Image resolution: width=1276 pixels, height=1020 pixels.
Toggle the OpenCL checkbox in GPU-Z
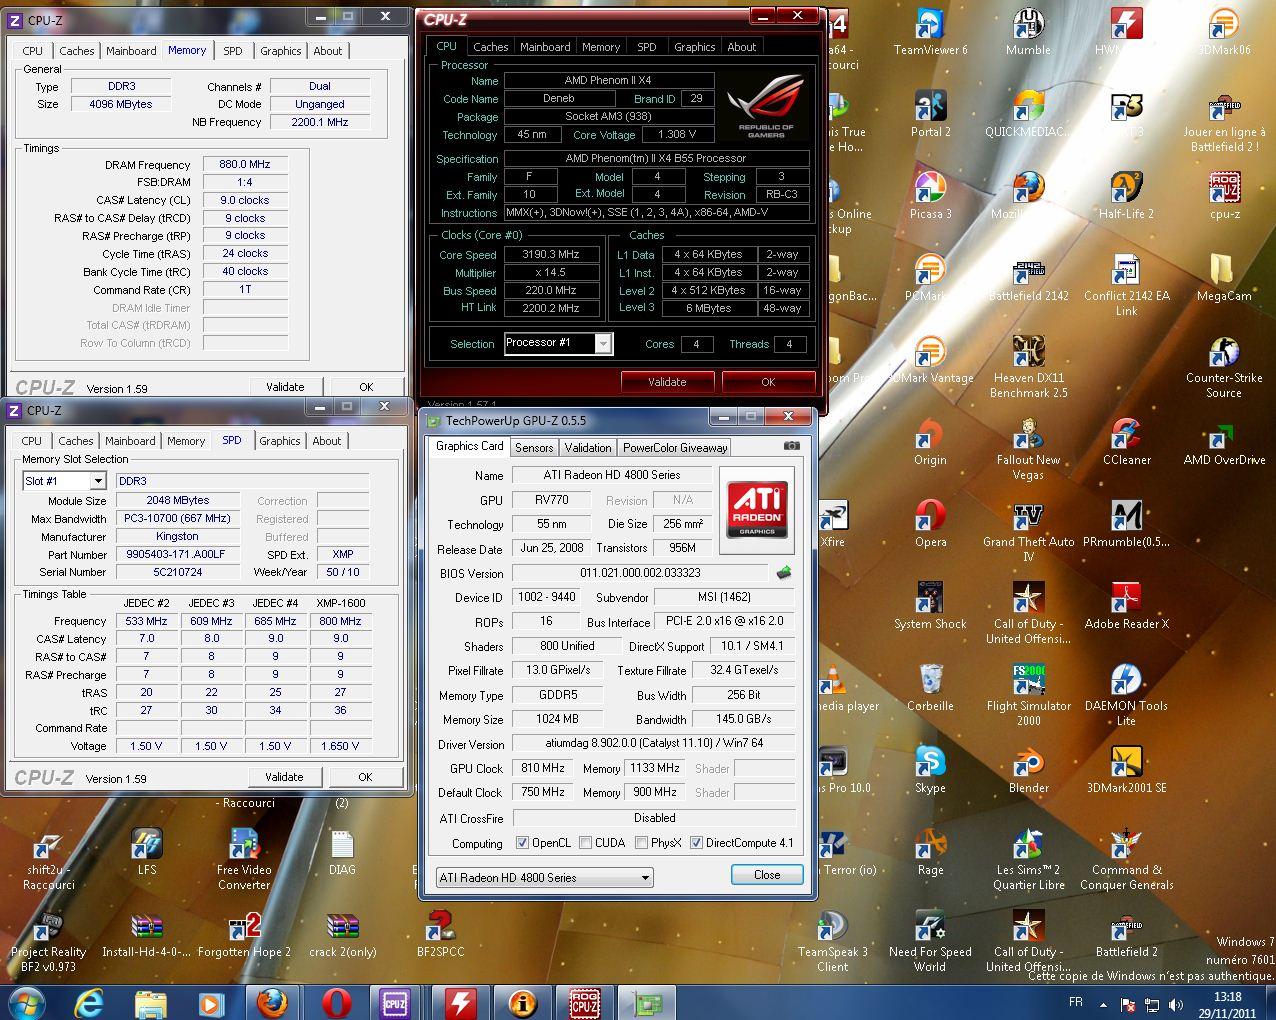point(522,843)
